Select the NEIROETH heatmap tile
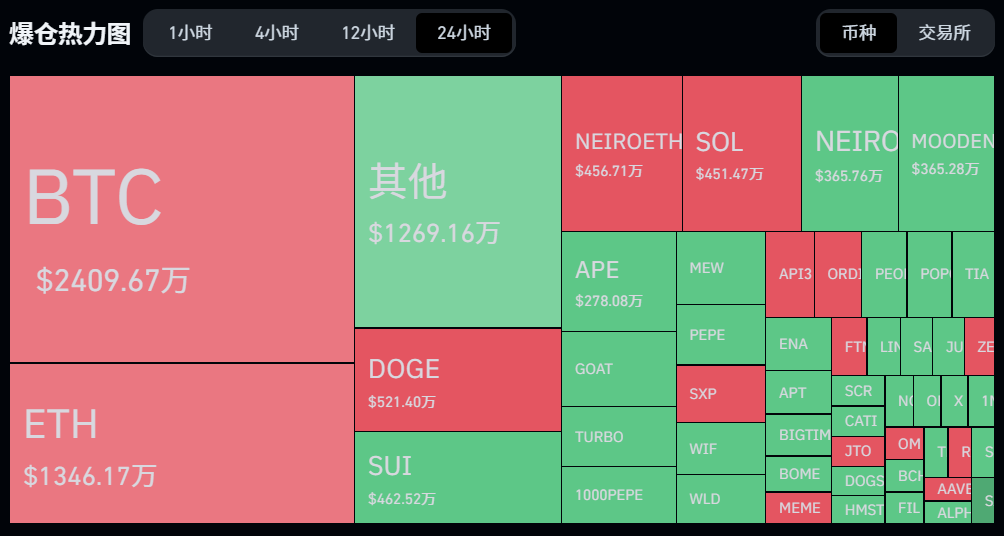This screenshot has width=1004, height=536. (621, 153)
